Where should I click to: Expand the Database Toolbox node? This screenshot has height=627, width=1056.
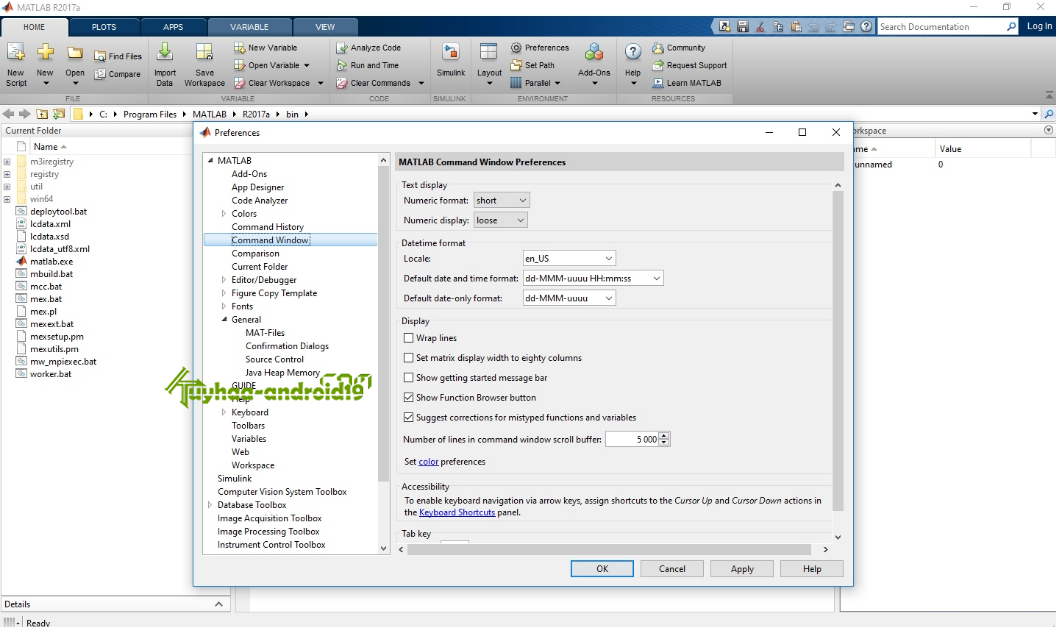(210, 504)
